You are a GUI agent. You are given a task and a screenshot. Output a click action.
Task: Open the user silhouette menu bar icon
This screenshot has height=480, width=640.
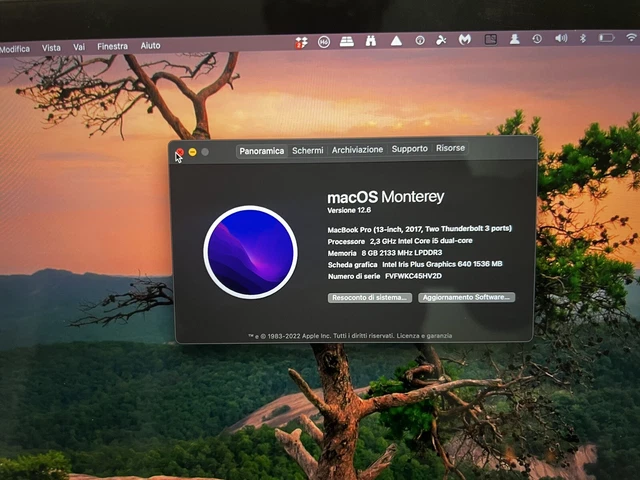(x=514, y=39)
